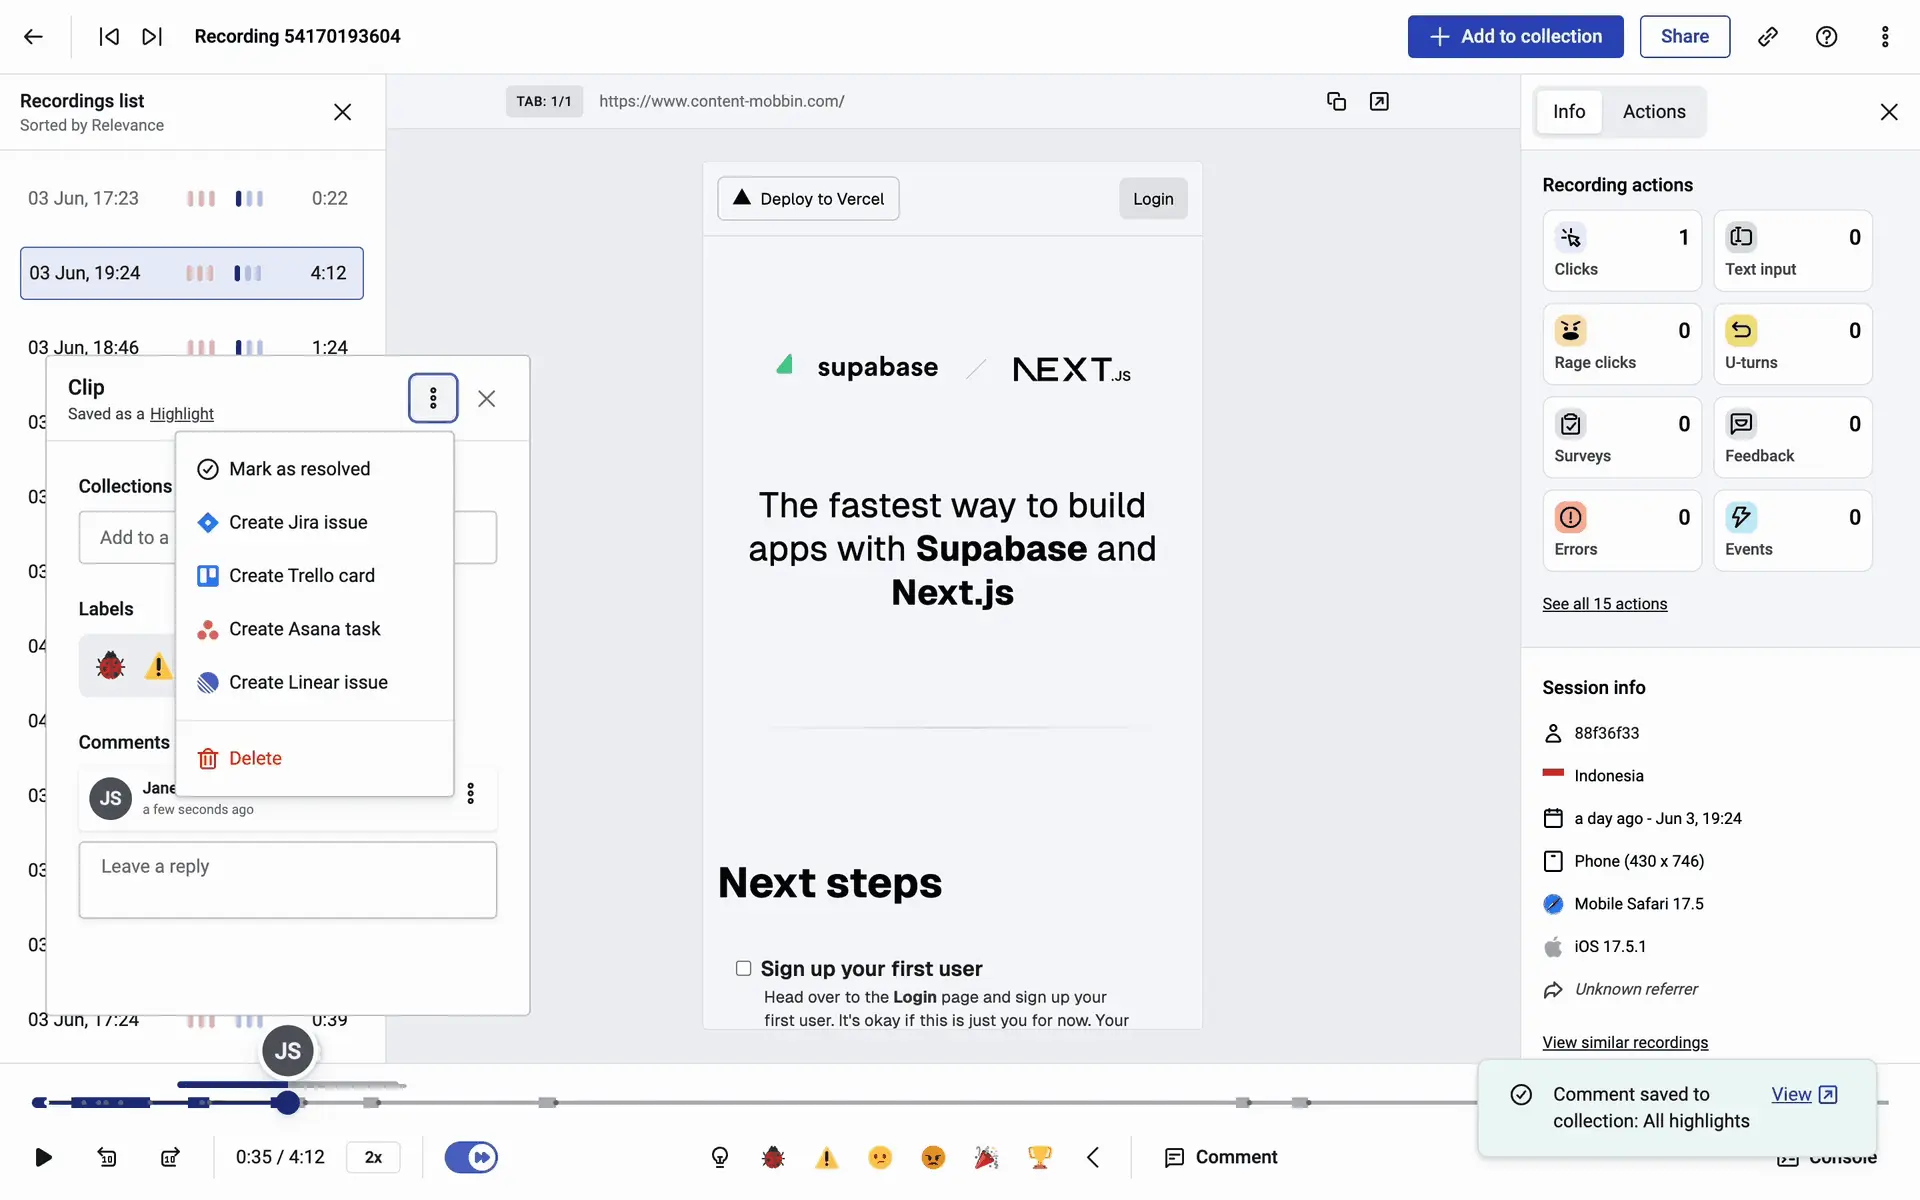
Task: Check the Sign up your first user checkbox
Action: click(743, 968)
